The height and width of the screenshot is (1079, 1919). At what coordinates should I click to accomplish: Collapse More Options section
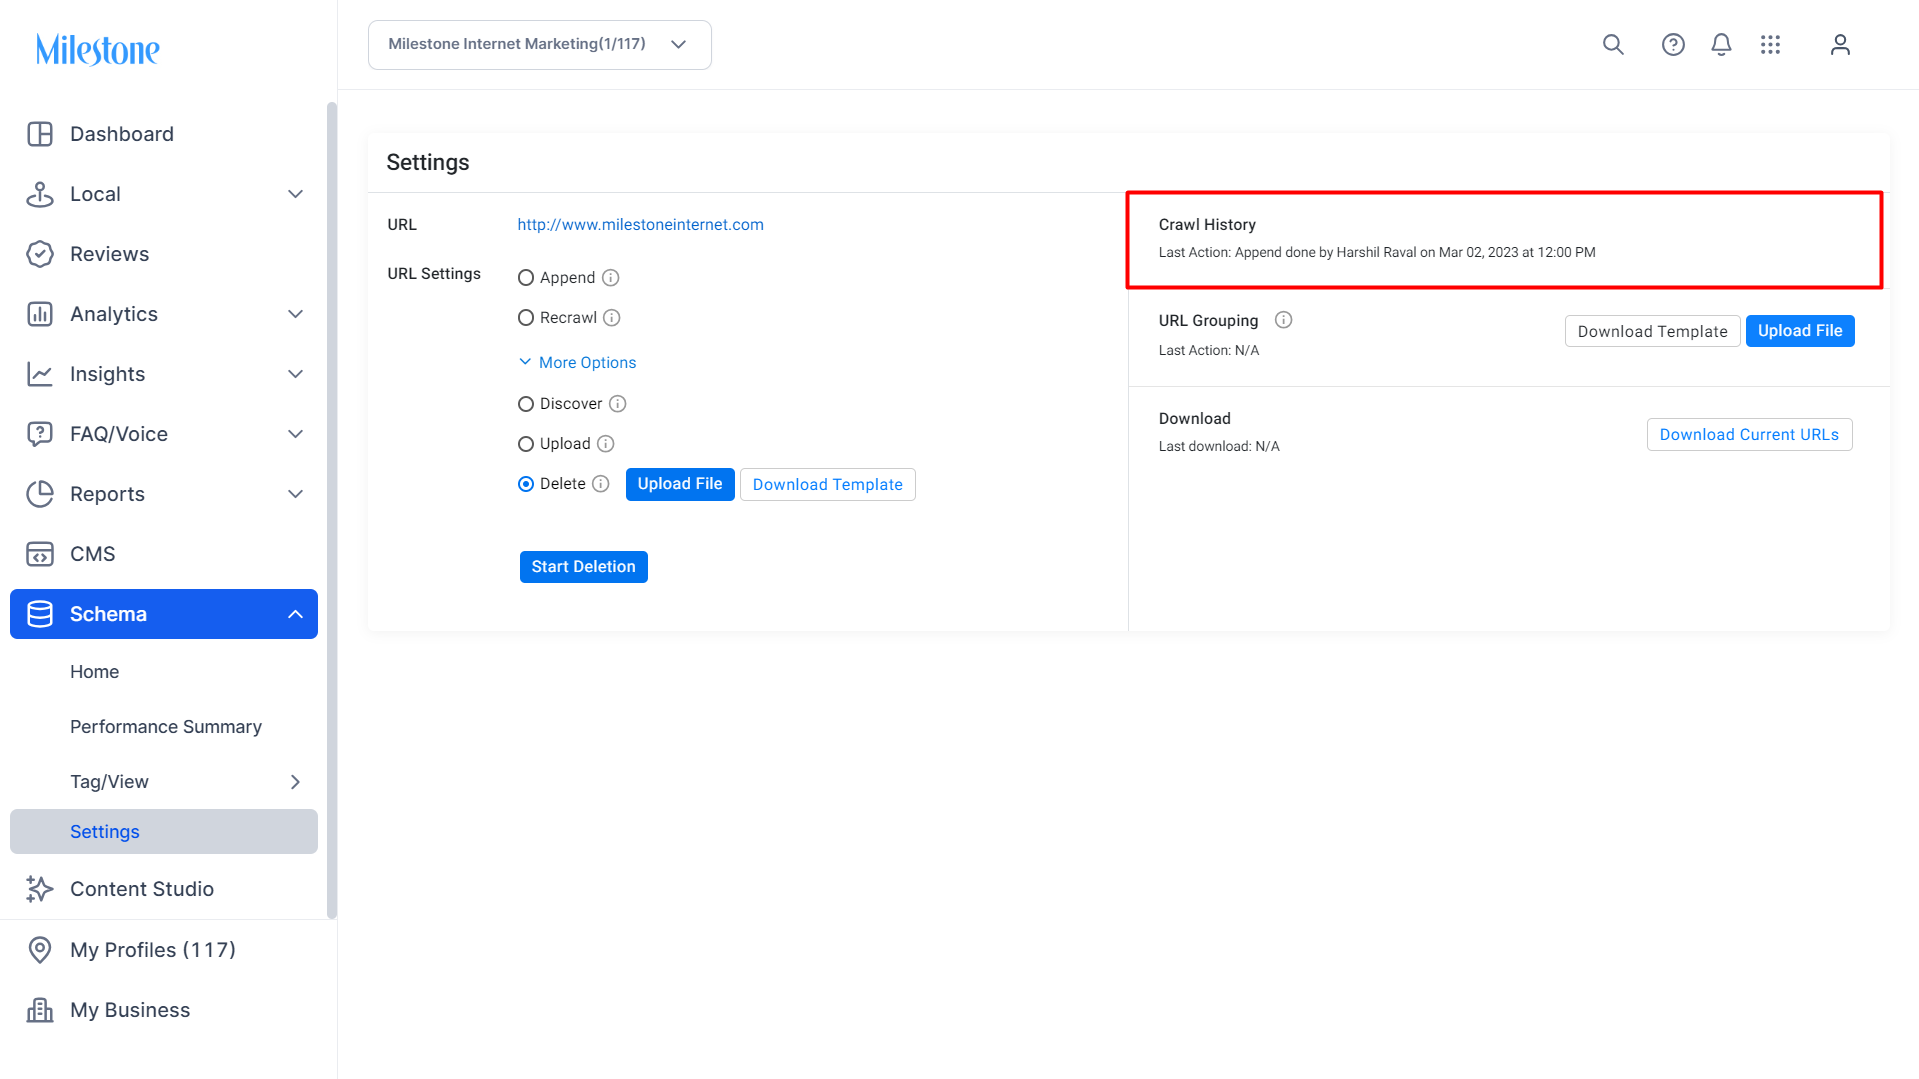[x=578, y=362]
